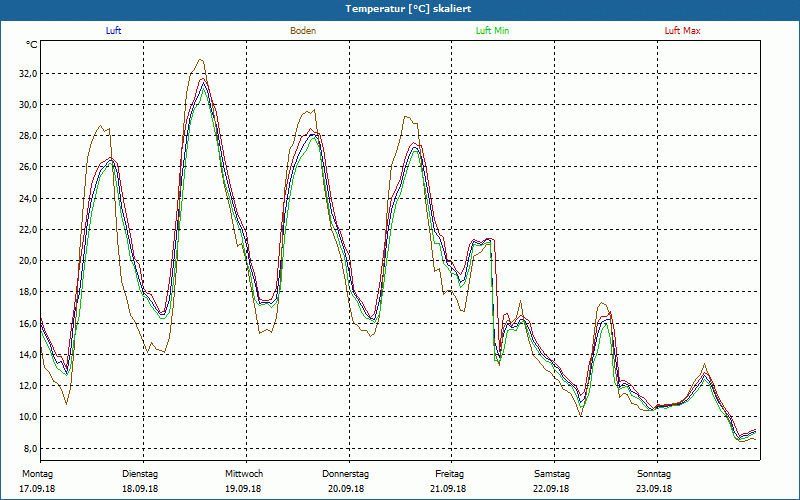Click the 20.09.18 date label

[x=346, y=489]
